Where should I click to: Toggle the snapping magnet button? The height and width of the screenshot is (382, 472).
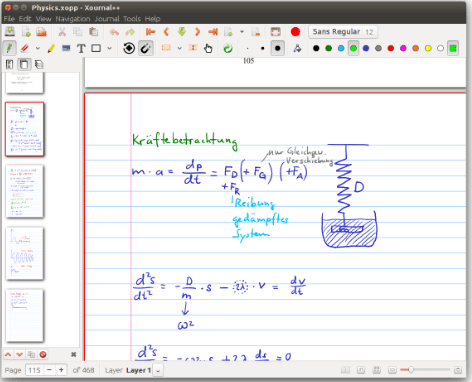[x=146, y=49]
